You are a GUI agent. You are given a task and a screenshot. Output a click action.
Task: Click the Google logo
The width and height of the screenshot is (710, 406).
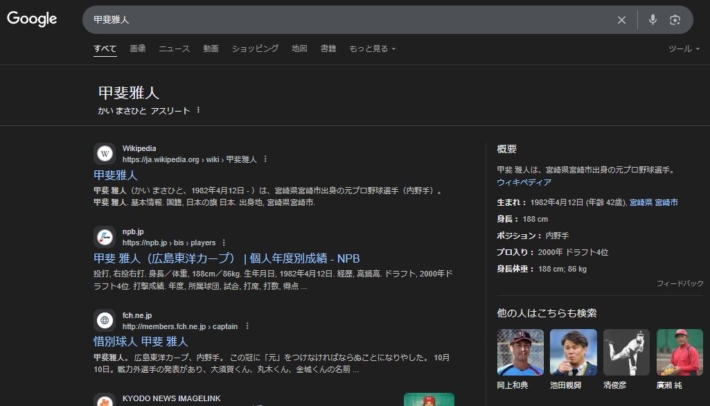[x=32, y=19]
